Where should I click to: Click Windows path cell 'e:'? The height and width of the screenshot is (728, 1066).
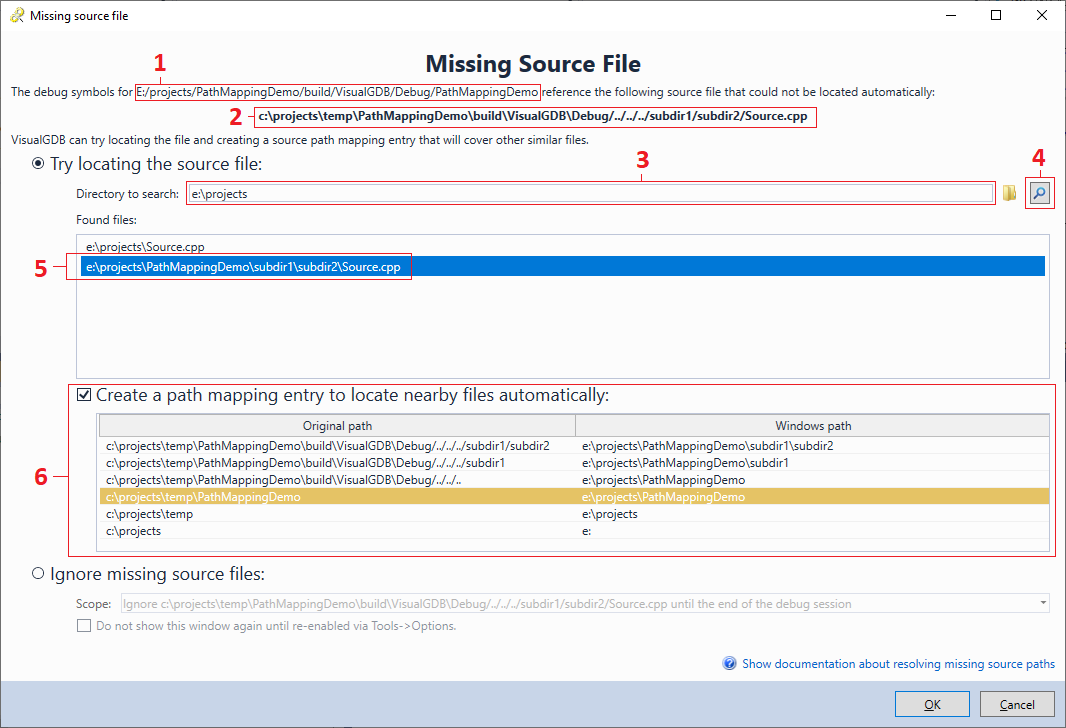pyautogui.click(x=587, y=531)
